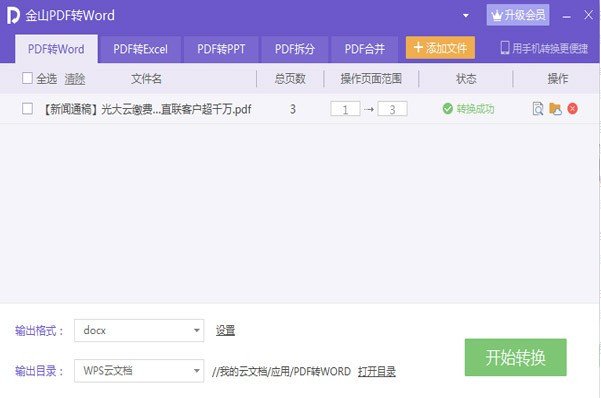Open the output folder icon for the file
The width and height of the screenshot is (601, 398).
tap(555, 109)
